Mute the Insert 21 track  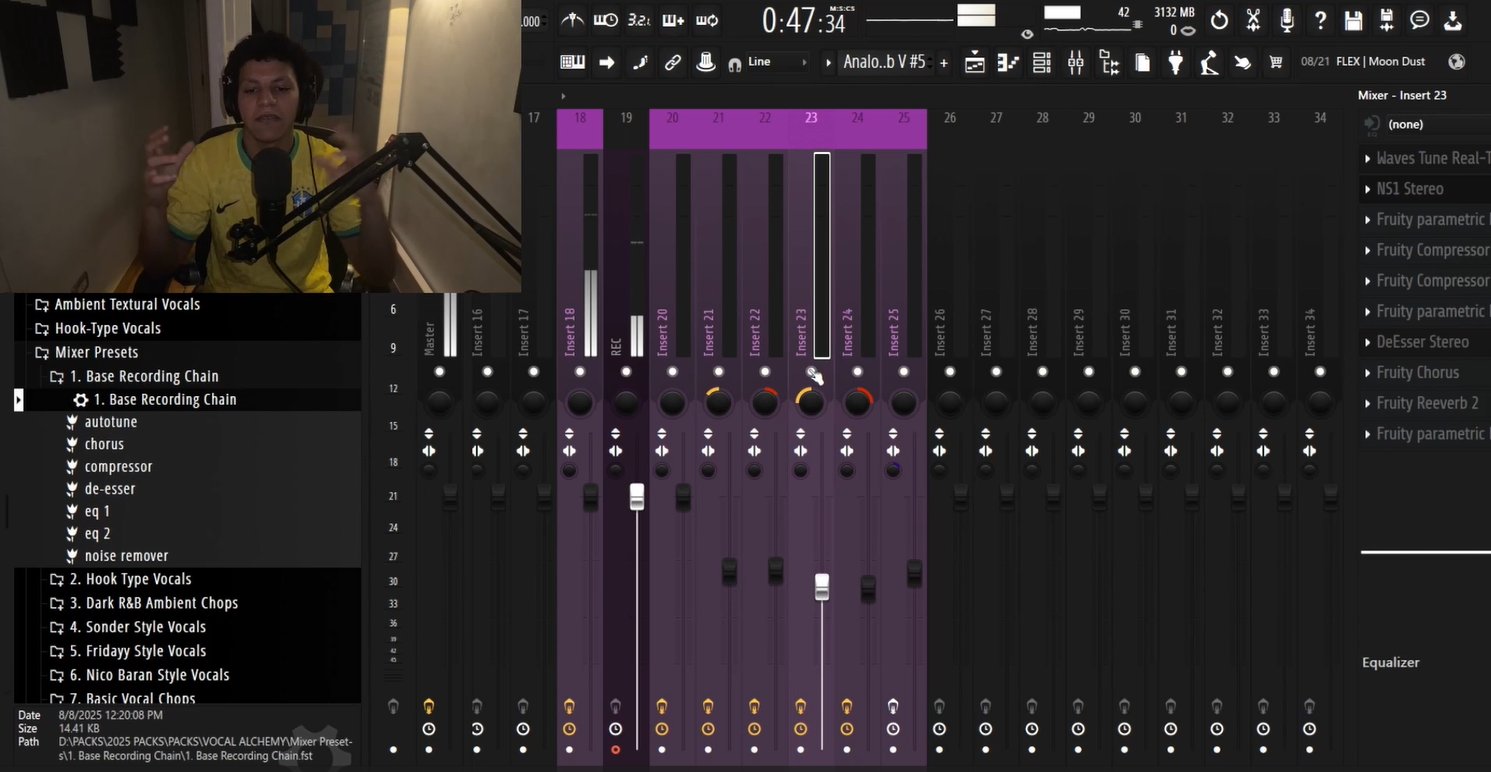point(718,372)
